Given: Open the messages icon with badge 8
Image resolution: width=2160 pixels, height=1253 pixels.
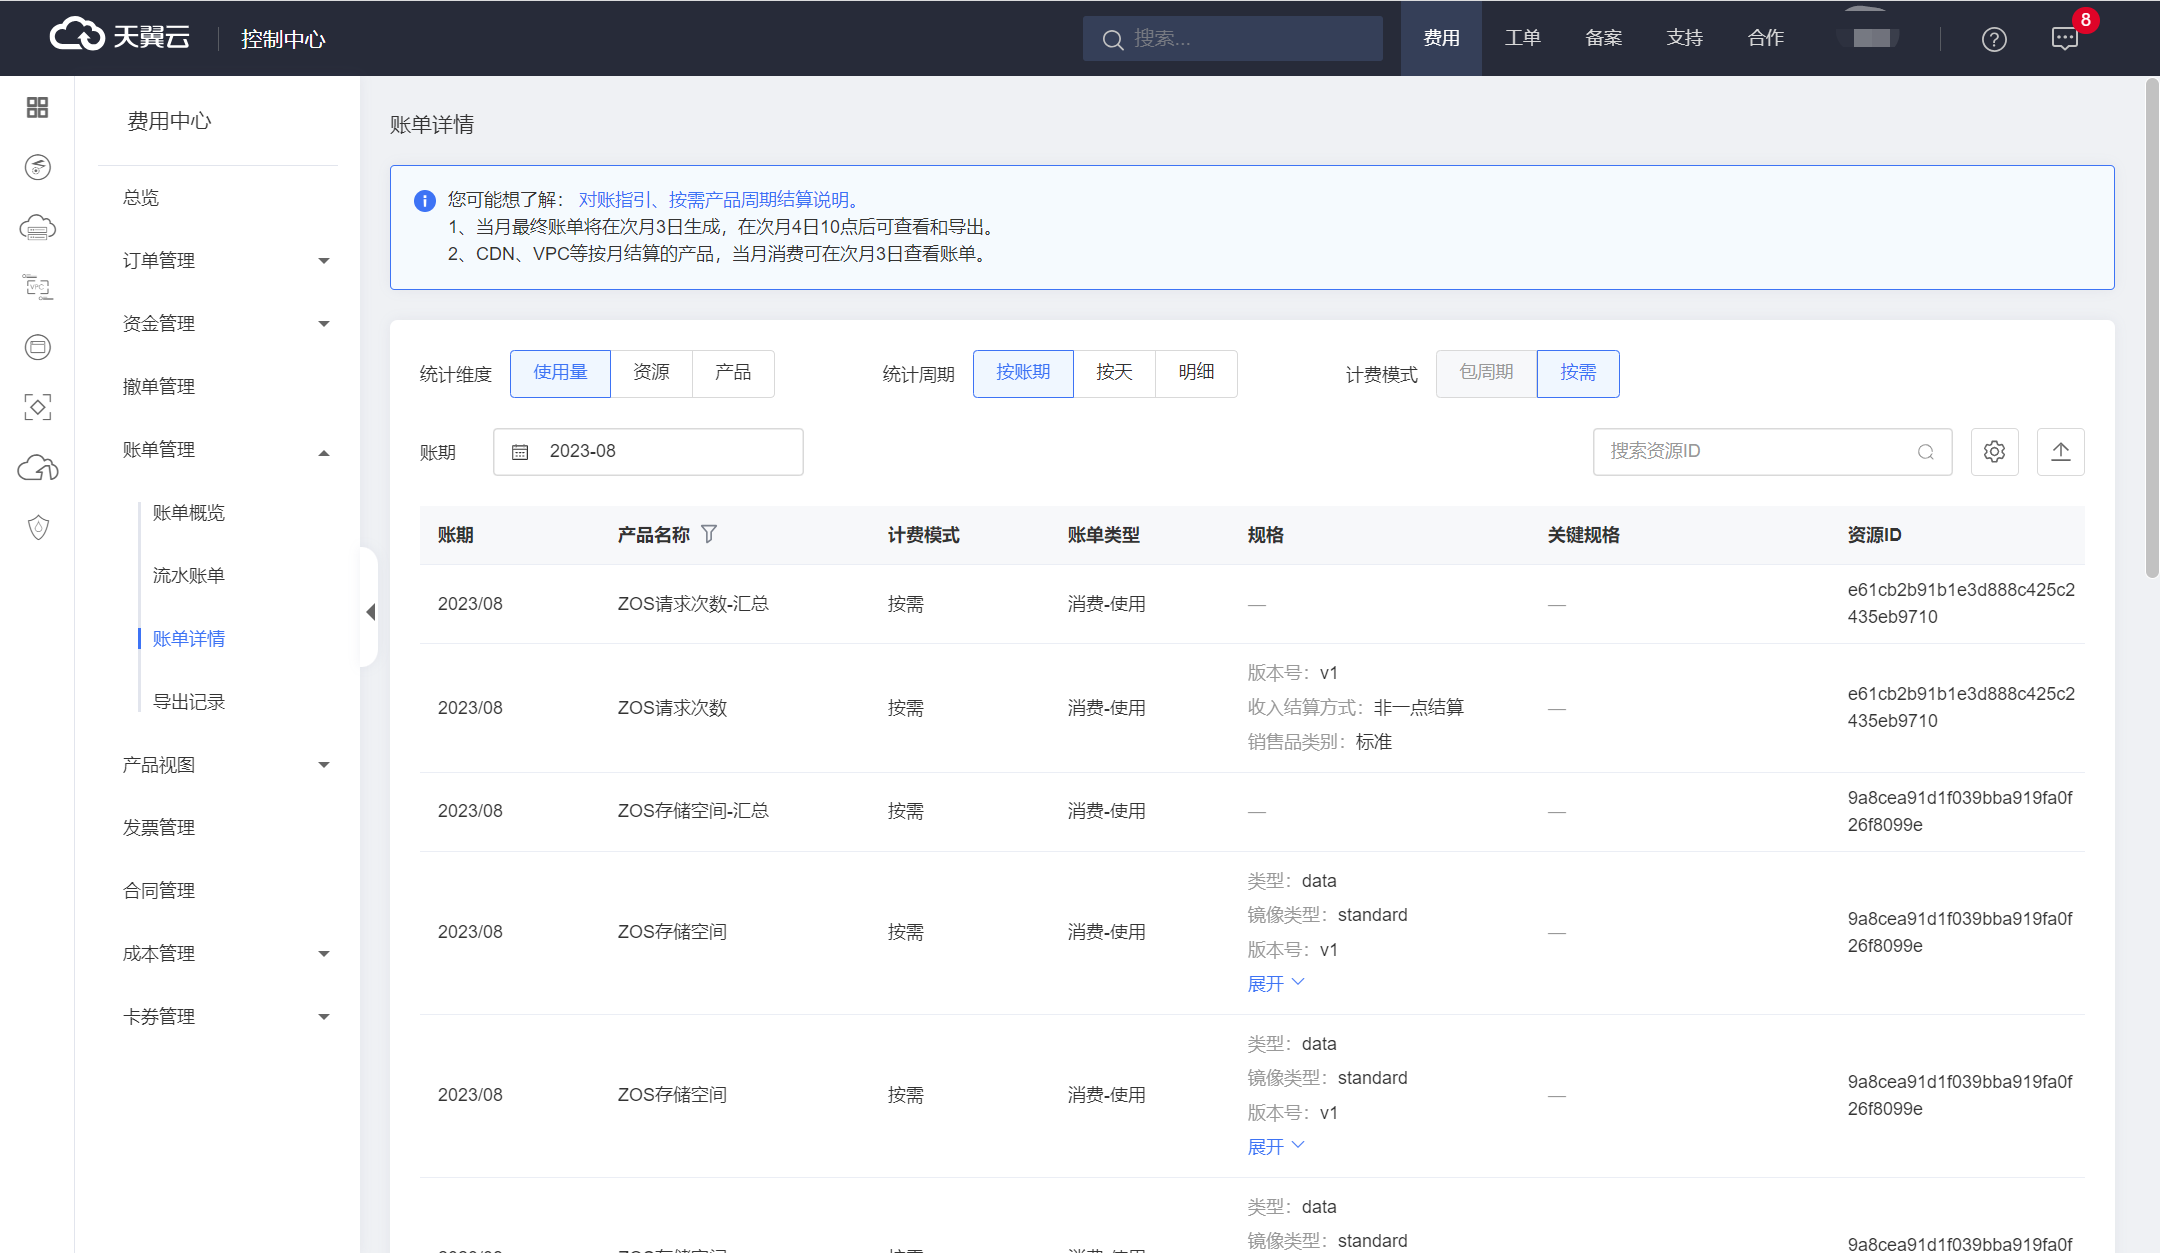Looking at the screenshot, I should click(x=2064, y=39).
